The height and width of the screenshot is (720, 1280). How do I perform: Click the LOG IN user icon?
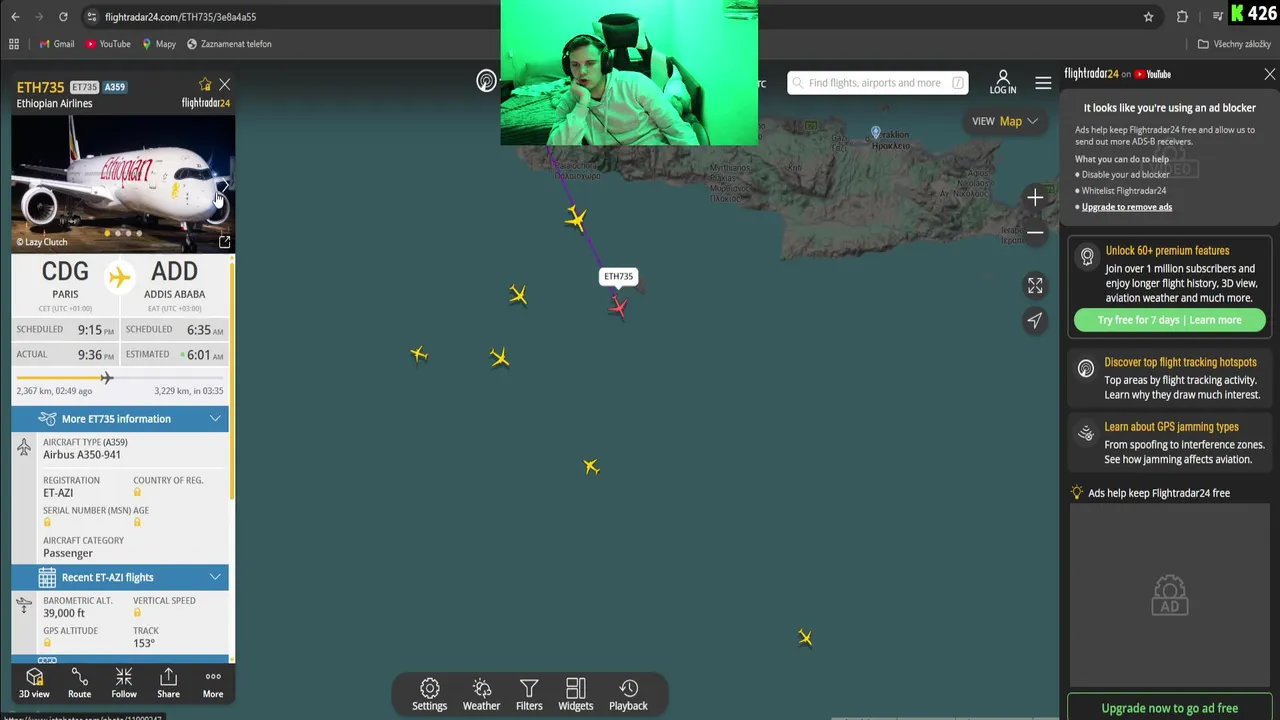(x=1003, y=82)
